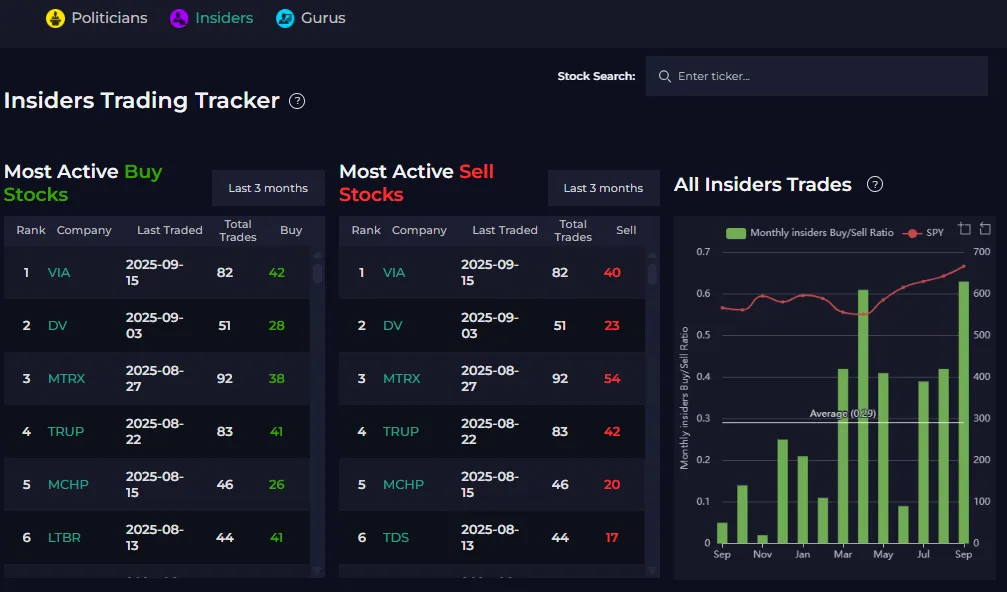Open DV in the Most Active Sell table
This screenshot has height=592, width=1007.
[x=392, y=326]
